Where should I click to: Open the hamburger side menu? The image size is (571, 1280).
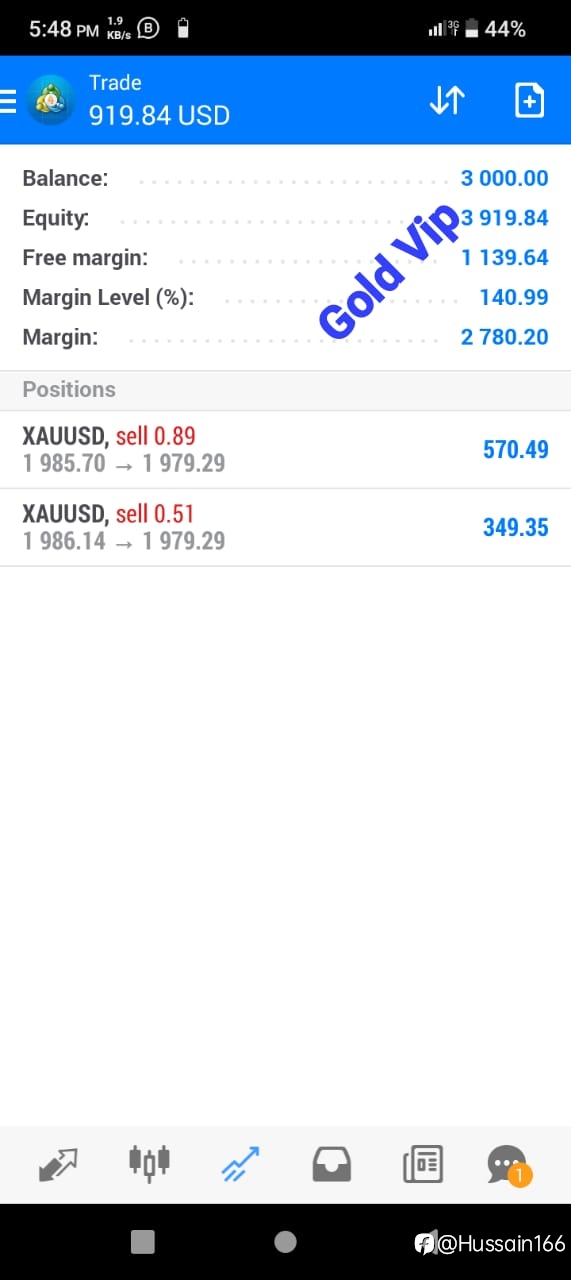(x=8, y=100)
